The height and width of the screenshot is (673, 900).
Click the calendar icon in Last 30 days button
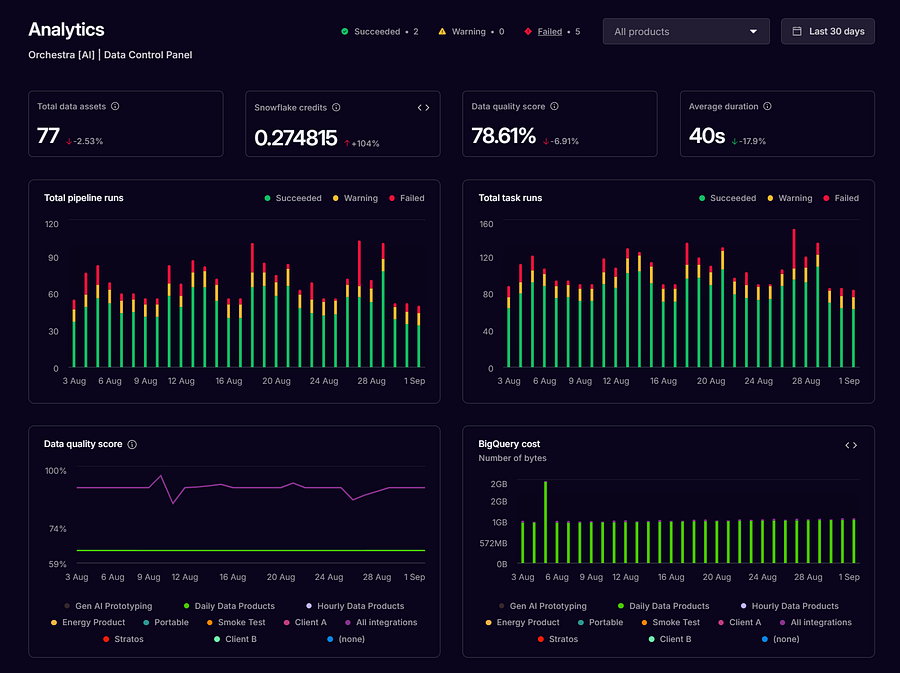797,32
